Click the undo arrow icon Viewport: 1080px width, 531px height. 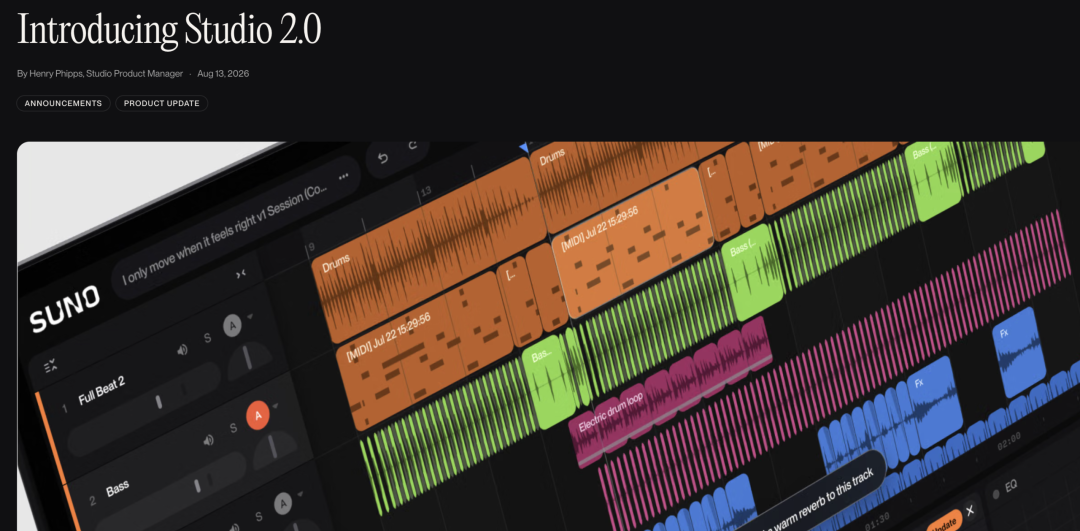pos(383,158)
